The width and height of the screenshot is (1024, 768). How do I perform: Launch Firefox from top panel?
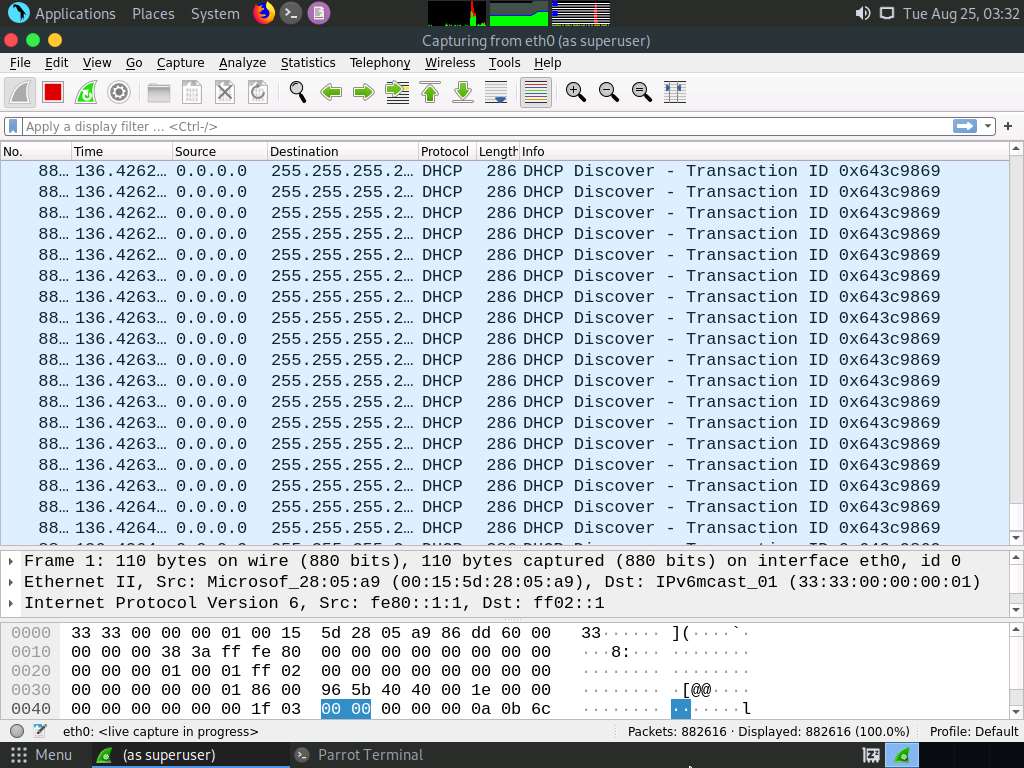tap(264, 13)
